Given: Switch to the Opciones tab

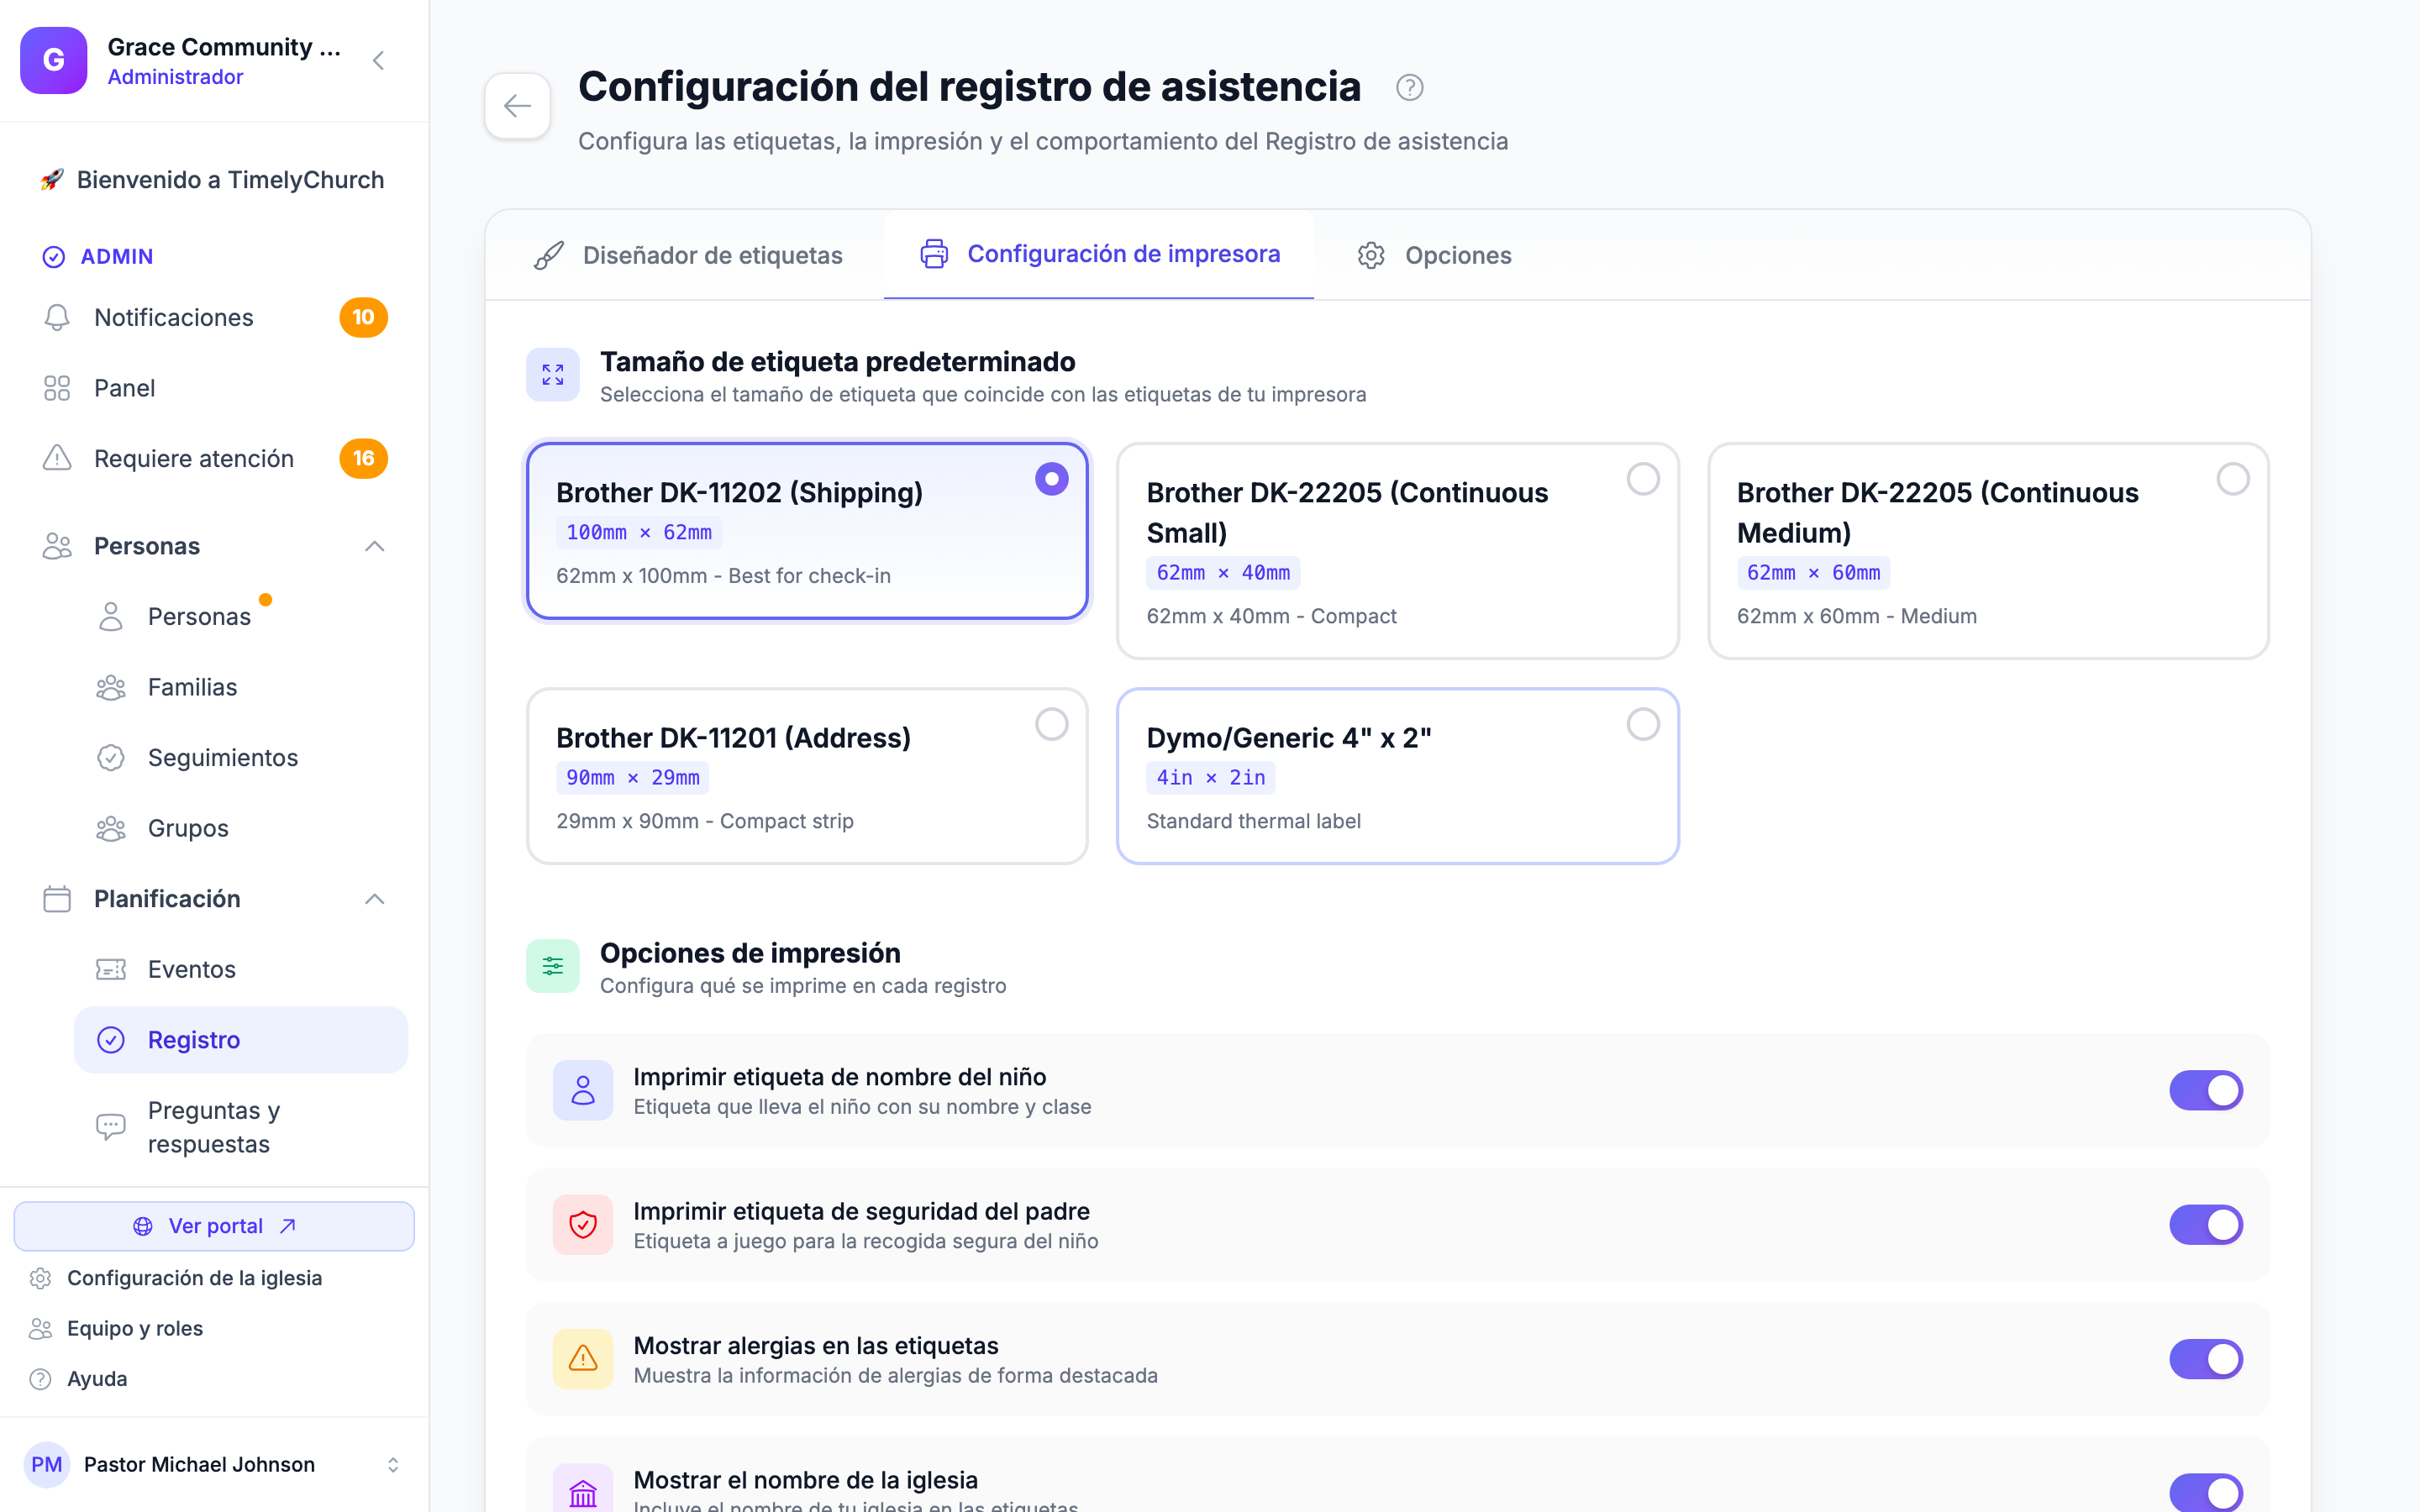Looking at the screenshot, I should (1434, 255).
